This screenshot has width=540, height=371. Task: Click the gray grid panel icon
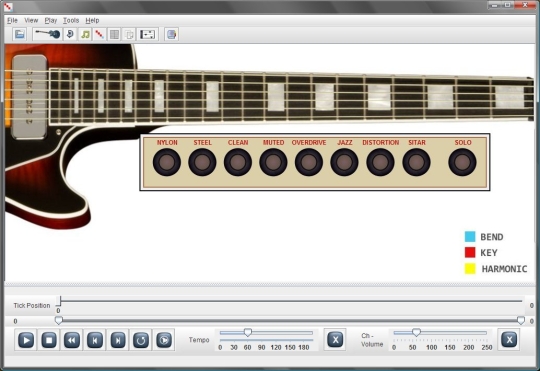114,34
